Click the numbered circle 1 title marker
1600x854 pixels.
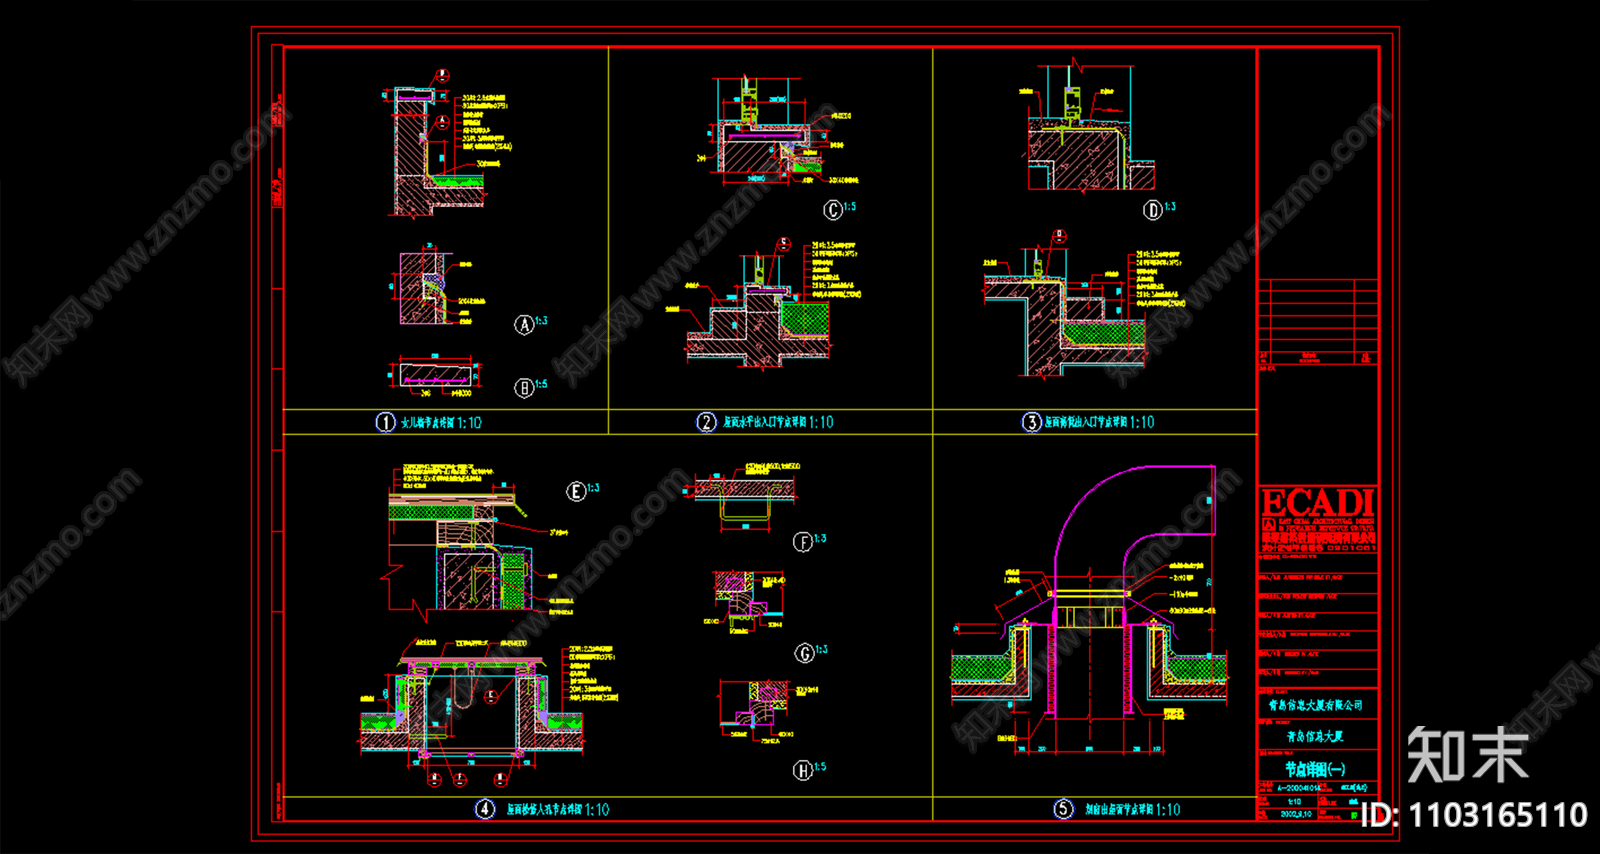(386, 422)
